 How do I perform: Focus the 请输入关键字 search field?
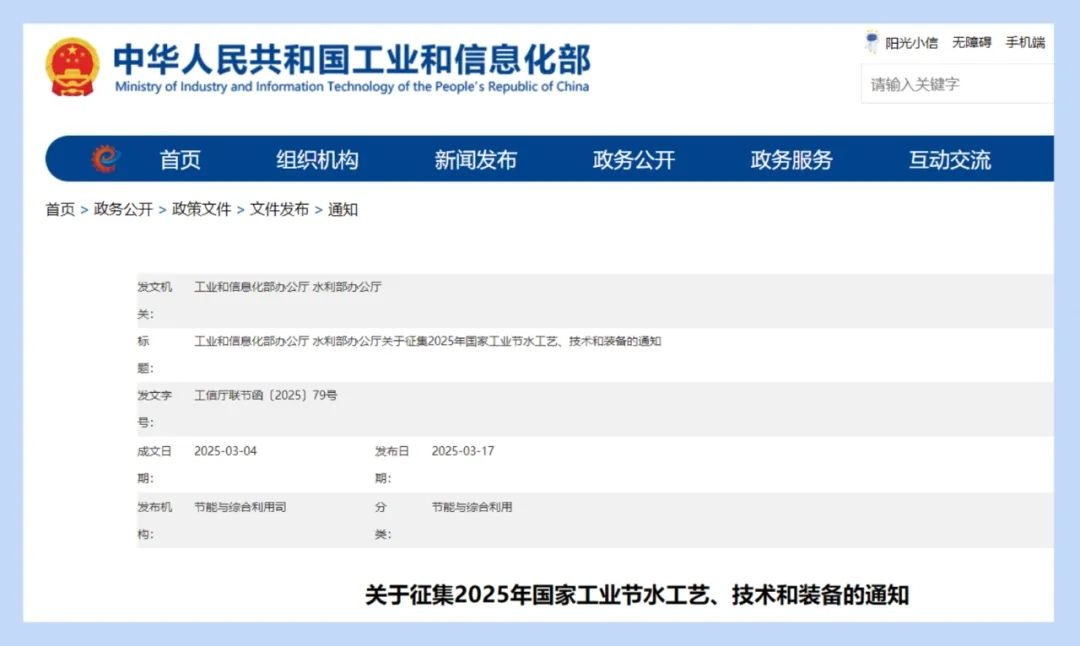tap(955, 84)
